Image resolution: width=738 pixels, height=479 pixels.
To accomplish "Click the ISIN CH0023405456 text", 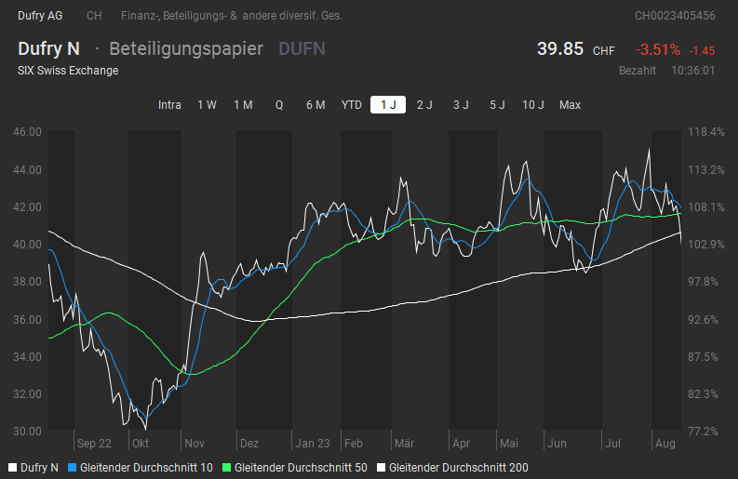I will 675,16.
